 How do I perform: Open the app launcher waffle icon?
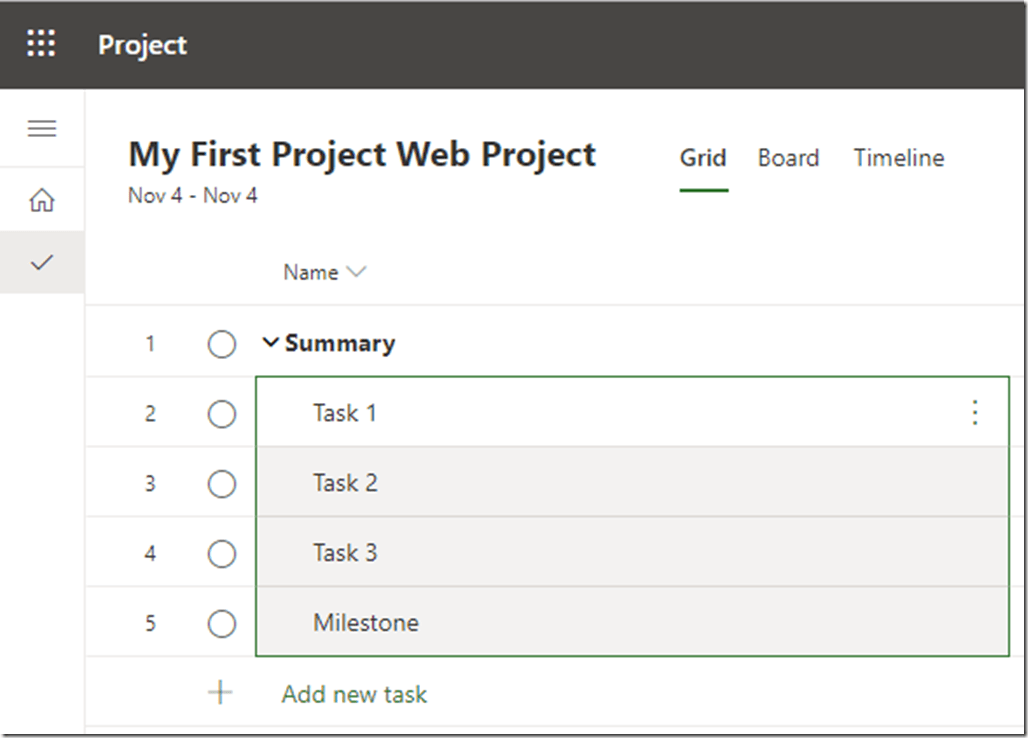[42, 44]
